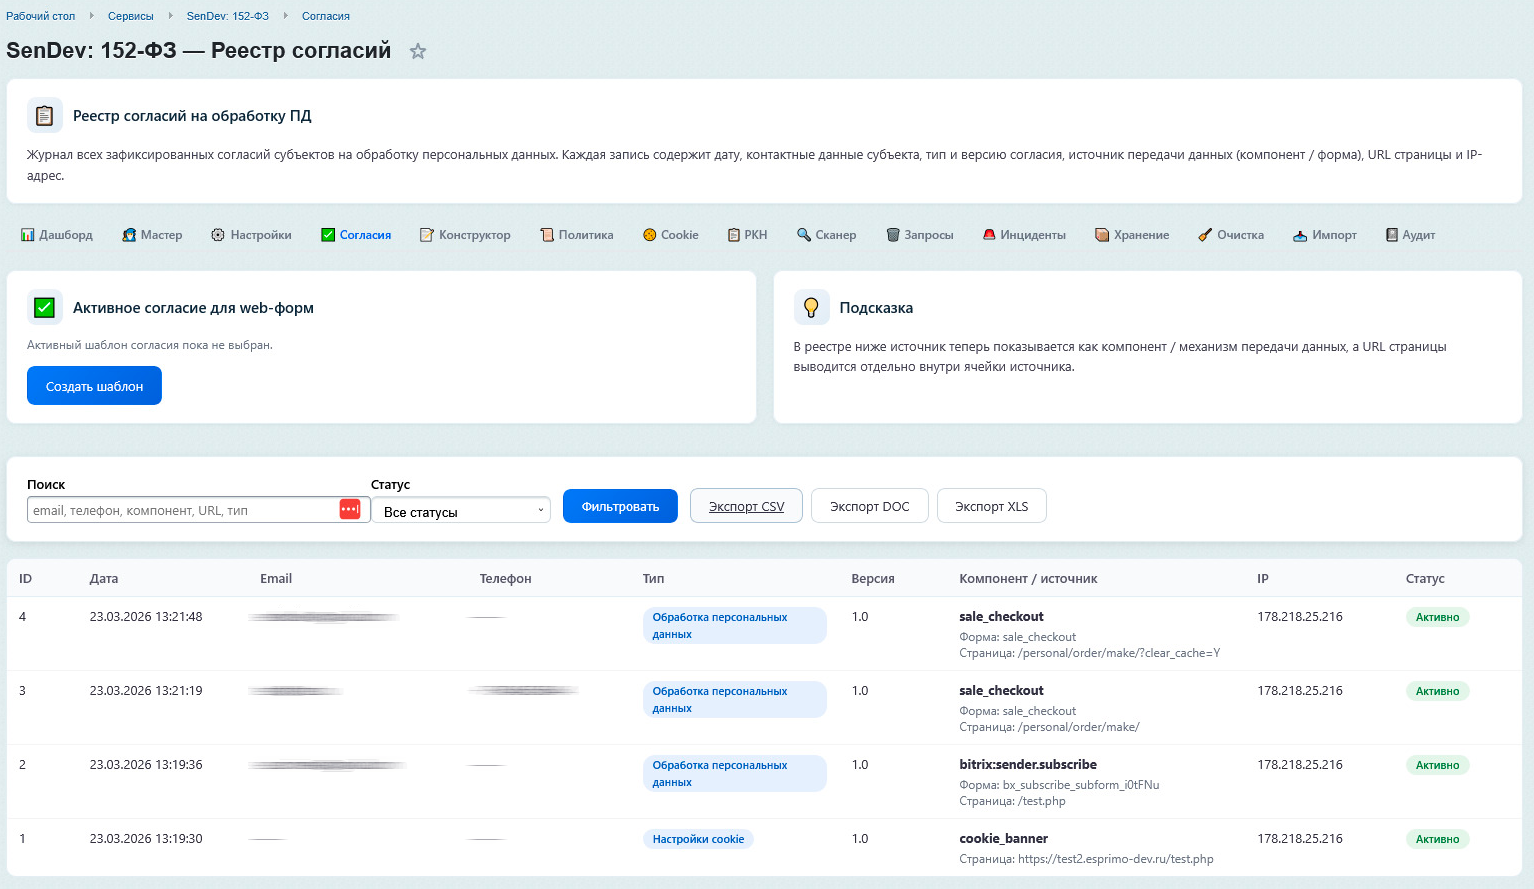Viewport: 1534px width, 889px height.
Task: Click the Создать шаблон button
Action: (94, 386)
